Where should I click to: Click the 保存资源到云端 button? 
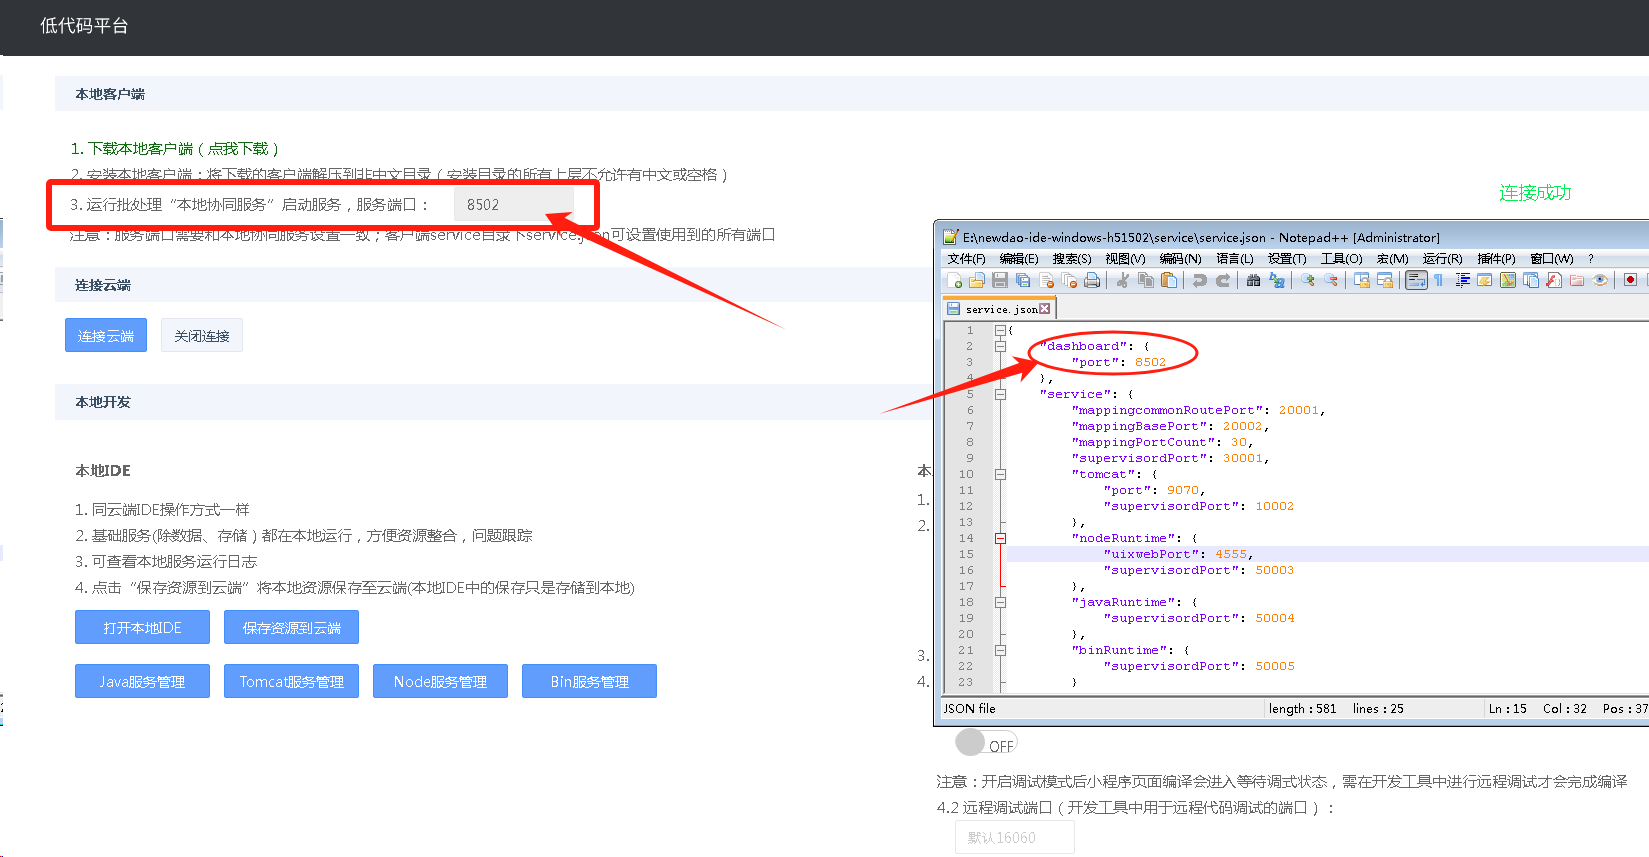coord(291,627)
